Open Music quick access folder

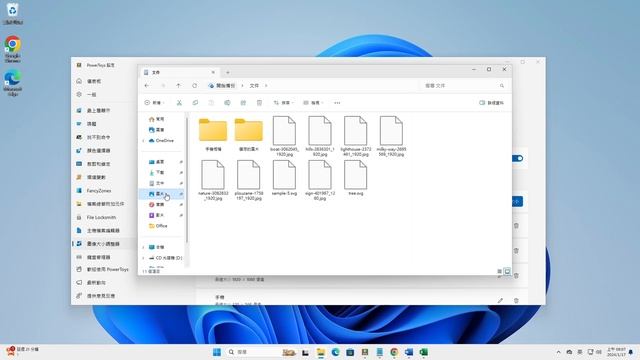[x=157, y=204]
